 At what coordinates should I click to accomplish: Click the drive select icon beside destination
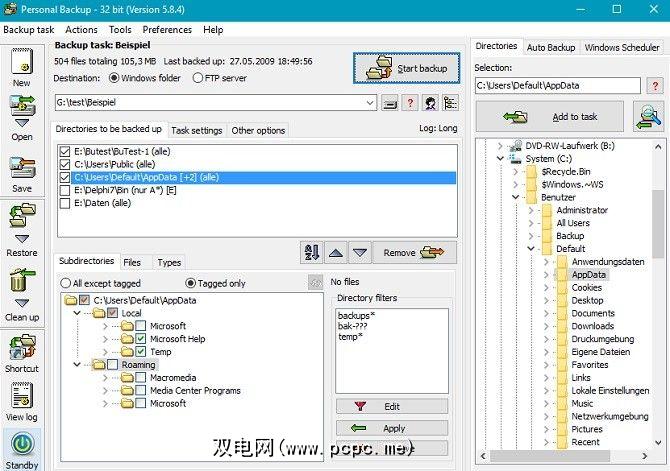[x=389, y=103]
